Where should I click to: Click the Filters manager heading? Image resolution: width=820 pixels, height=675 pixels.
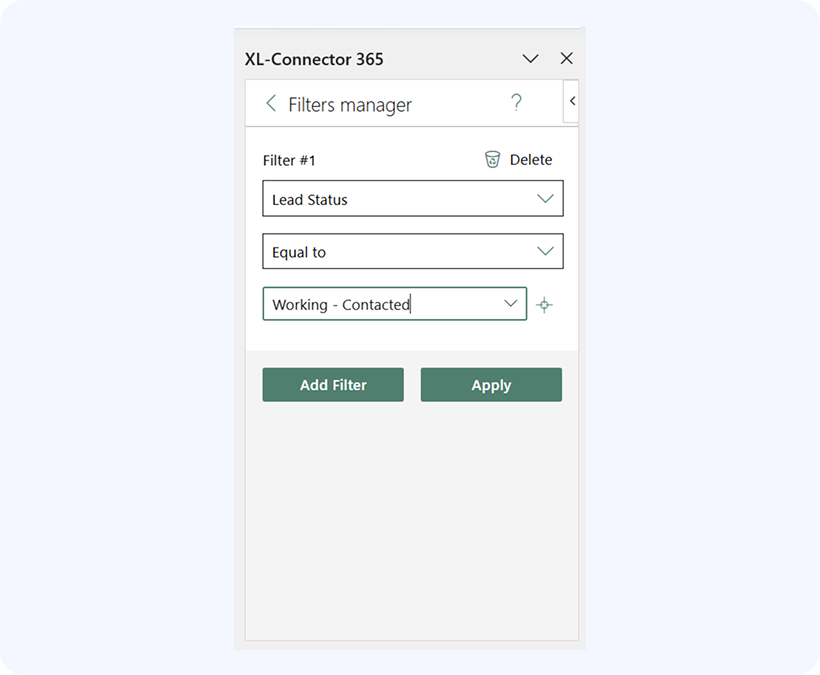click(x=350, y=105)
